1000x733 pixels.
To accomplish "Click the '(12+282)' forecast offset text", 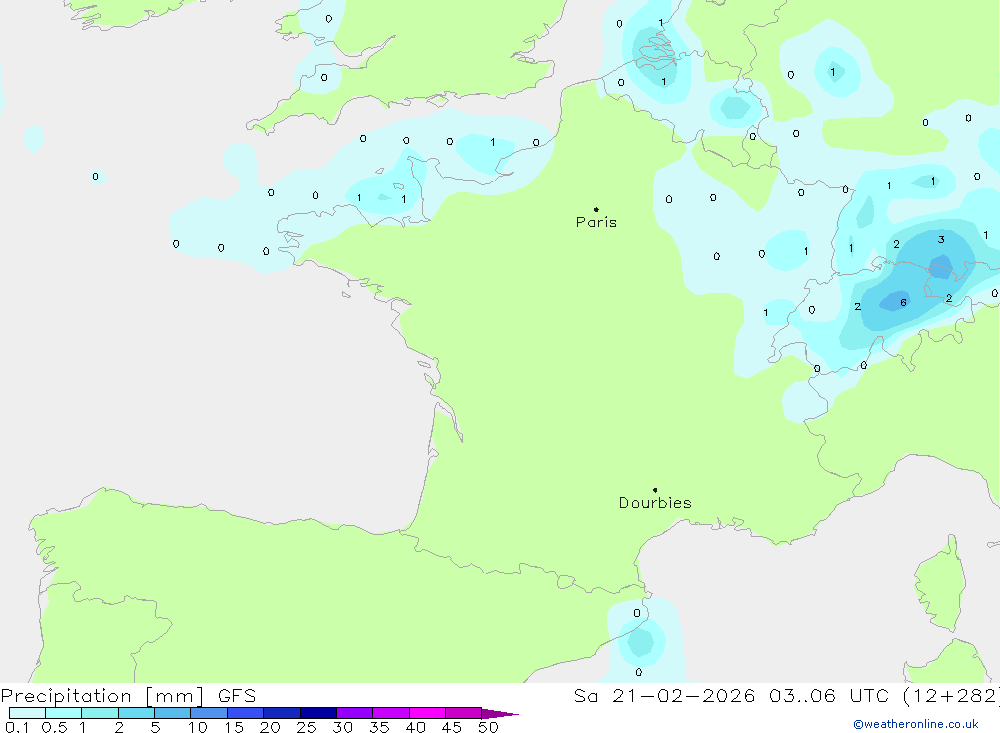I will click(951, 695).
